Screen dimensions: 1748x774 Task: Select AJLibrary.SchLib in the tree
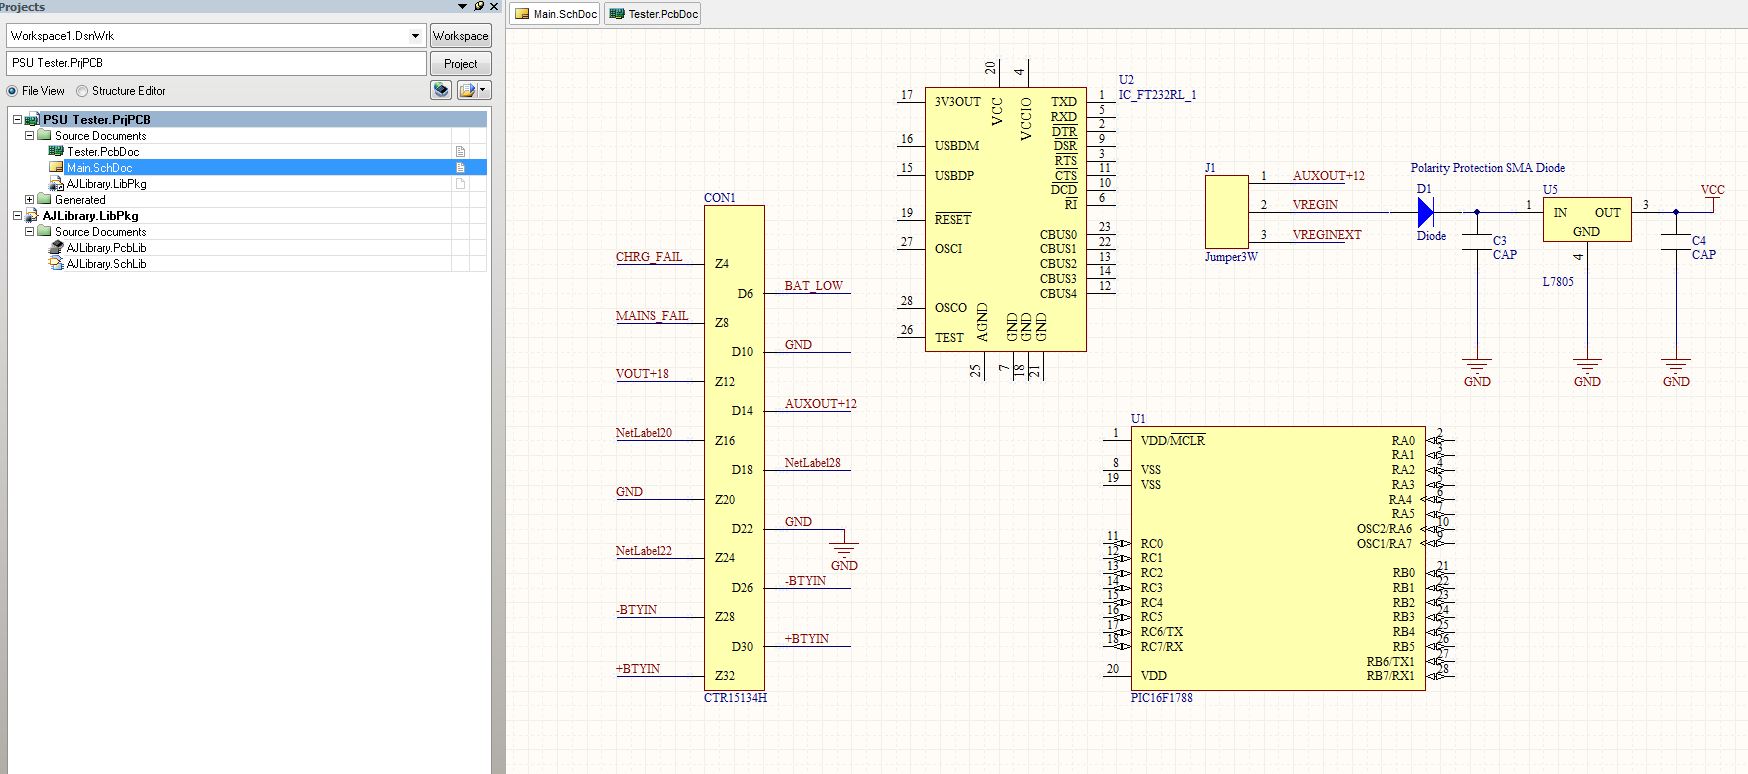[x=106, y=264]
